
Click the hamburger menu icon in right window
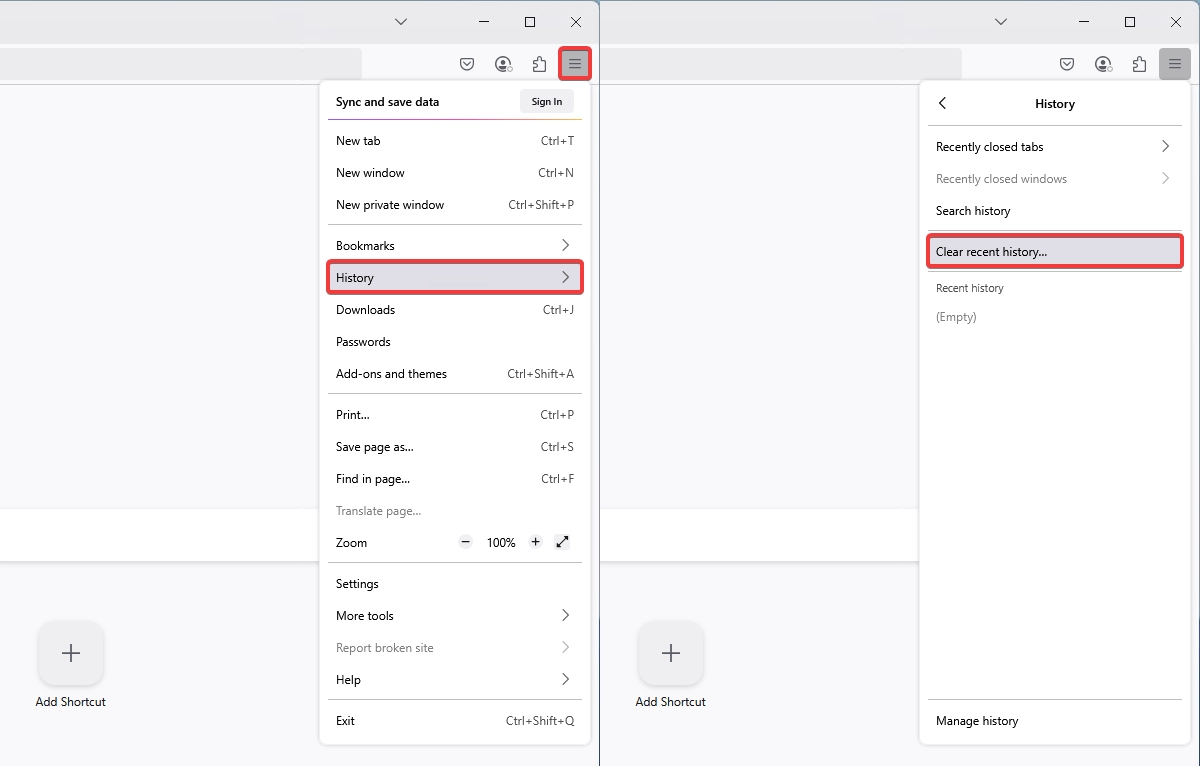coord(1175,64)
